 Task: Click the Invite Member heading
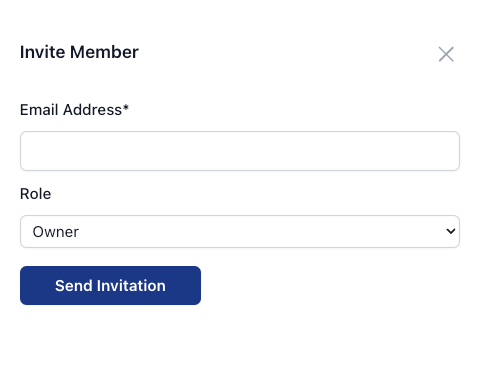click(79, 52)
